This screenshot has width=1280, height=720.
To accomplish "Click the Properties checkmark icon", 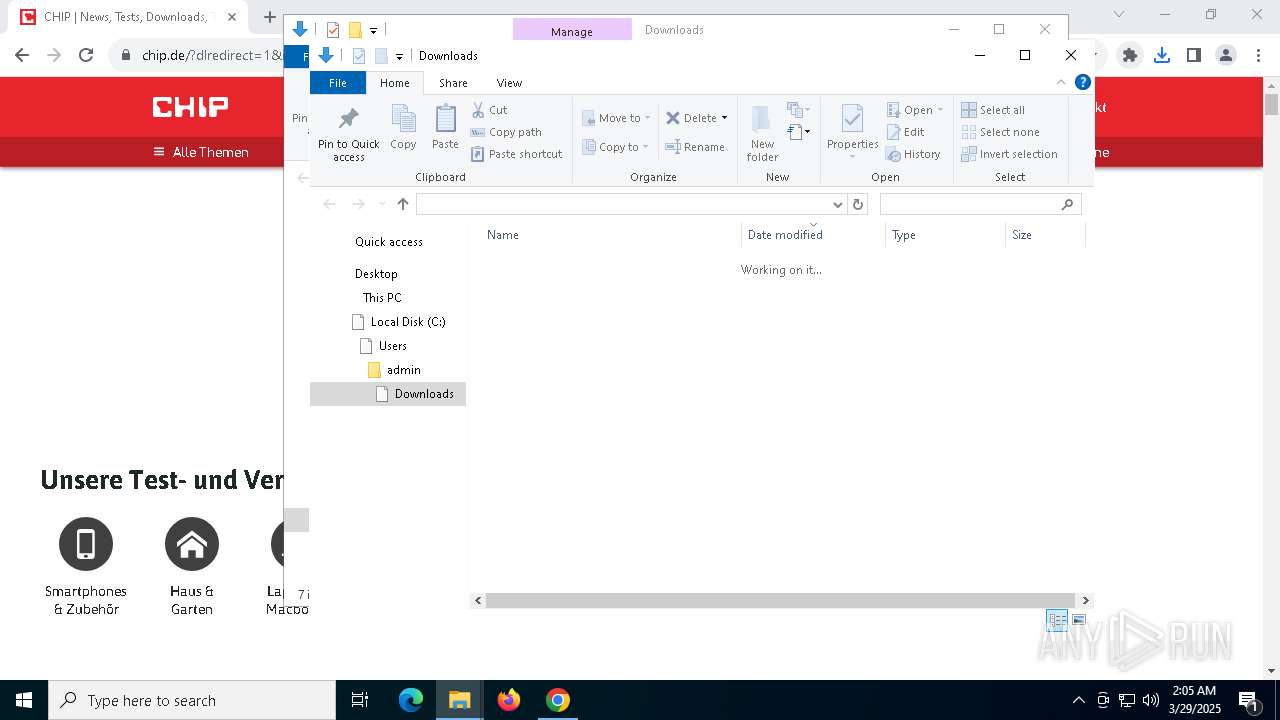I will point(852,119).
